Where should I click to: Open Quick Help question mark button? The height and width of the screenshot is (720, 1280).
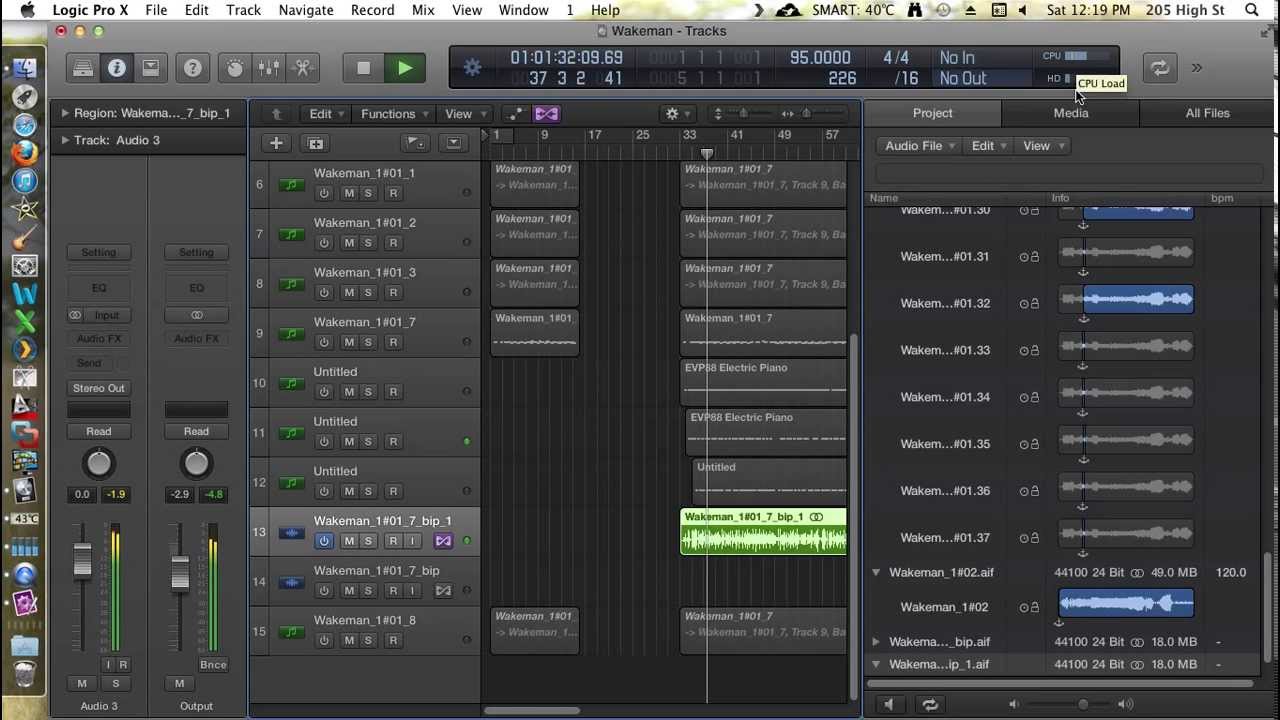pyautogui.click(x=192, y=68)
